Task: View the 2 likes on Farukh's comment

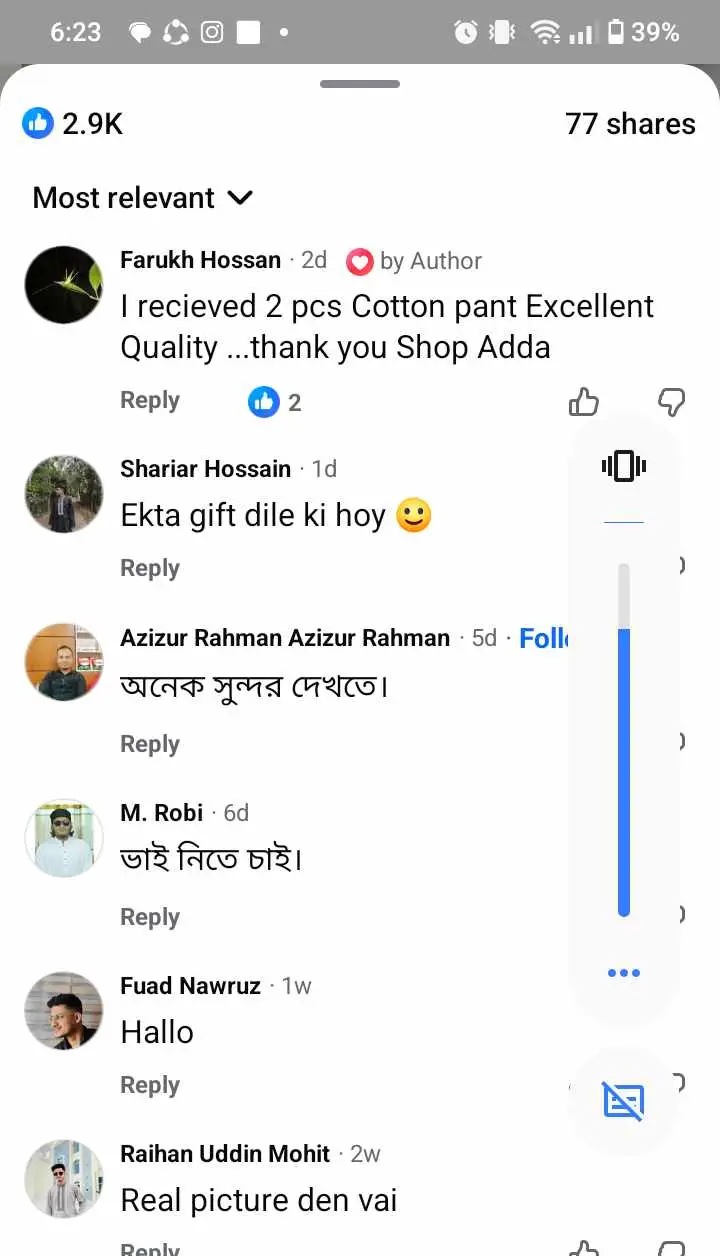Action: point(275,402)
